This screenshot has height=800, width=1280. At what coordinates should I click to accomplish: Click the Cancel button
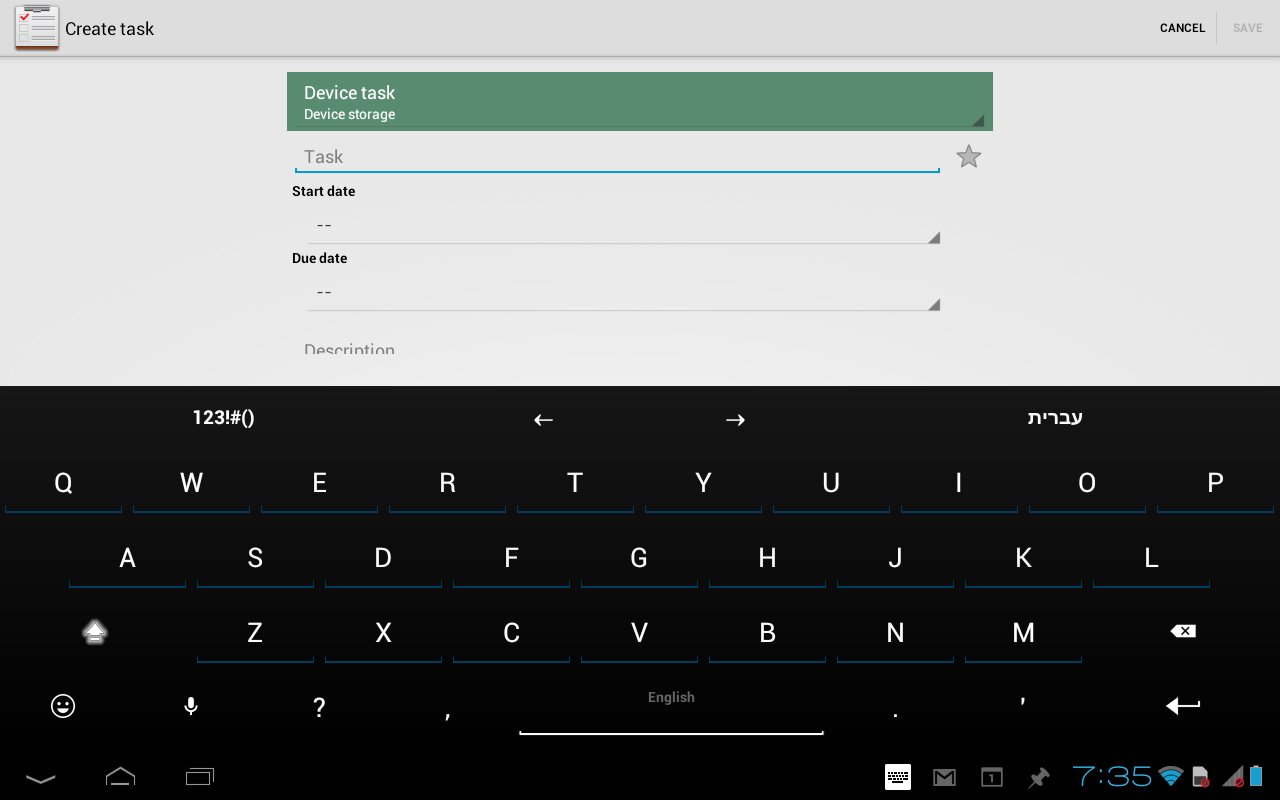(1182, 28)
